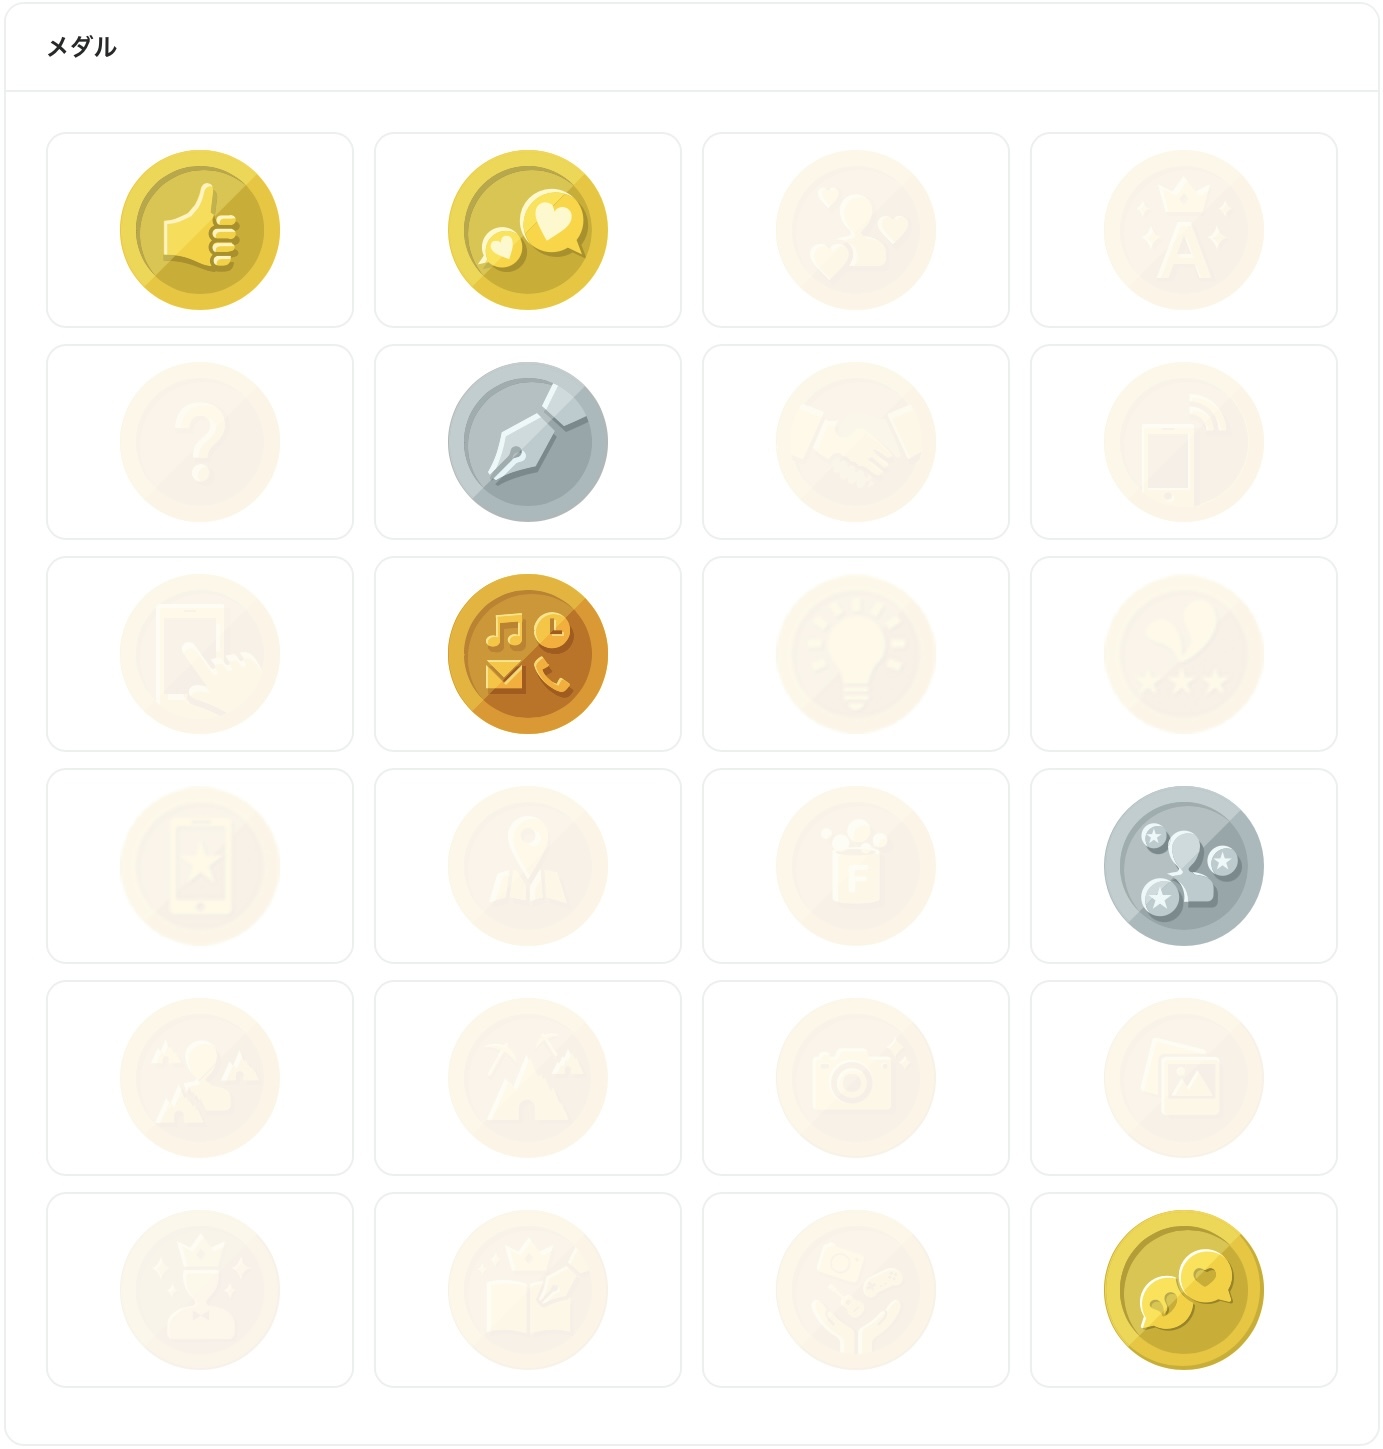The height and width of the screenshot is (1449, 1383).
Task: Click the gold thumbs-up medal
Action: pos(200,230)
